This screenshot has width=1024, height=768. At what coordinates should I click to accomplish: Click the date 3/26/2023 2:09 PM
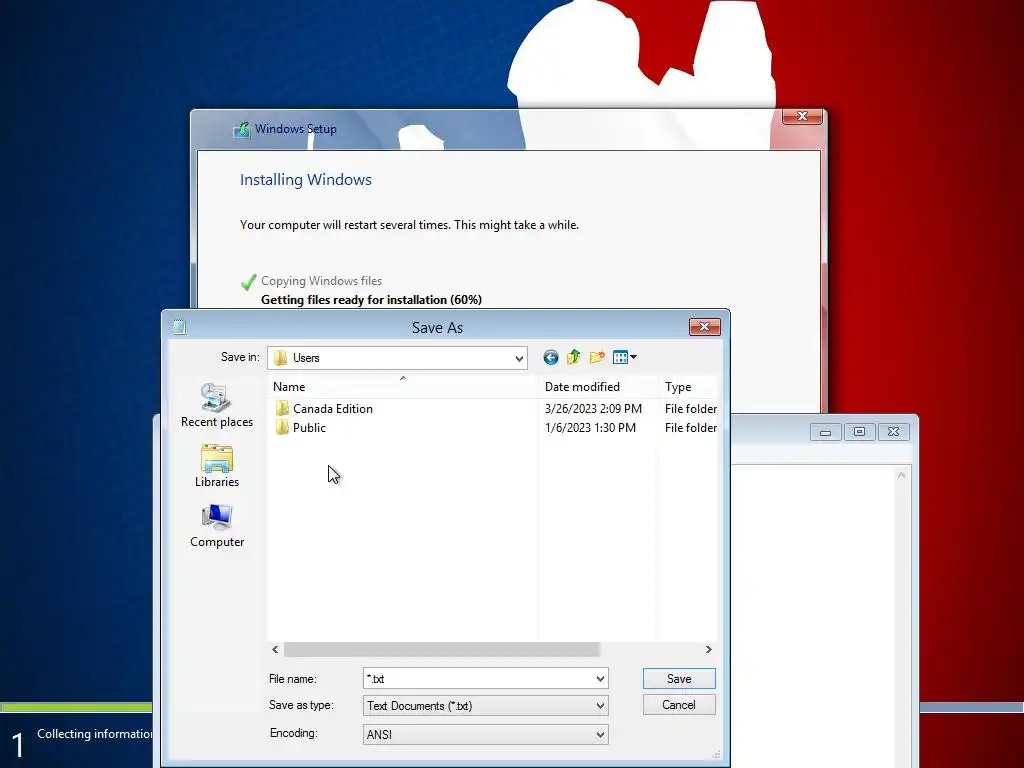tap(593, 409)
